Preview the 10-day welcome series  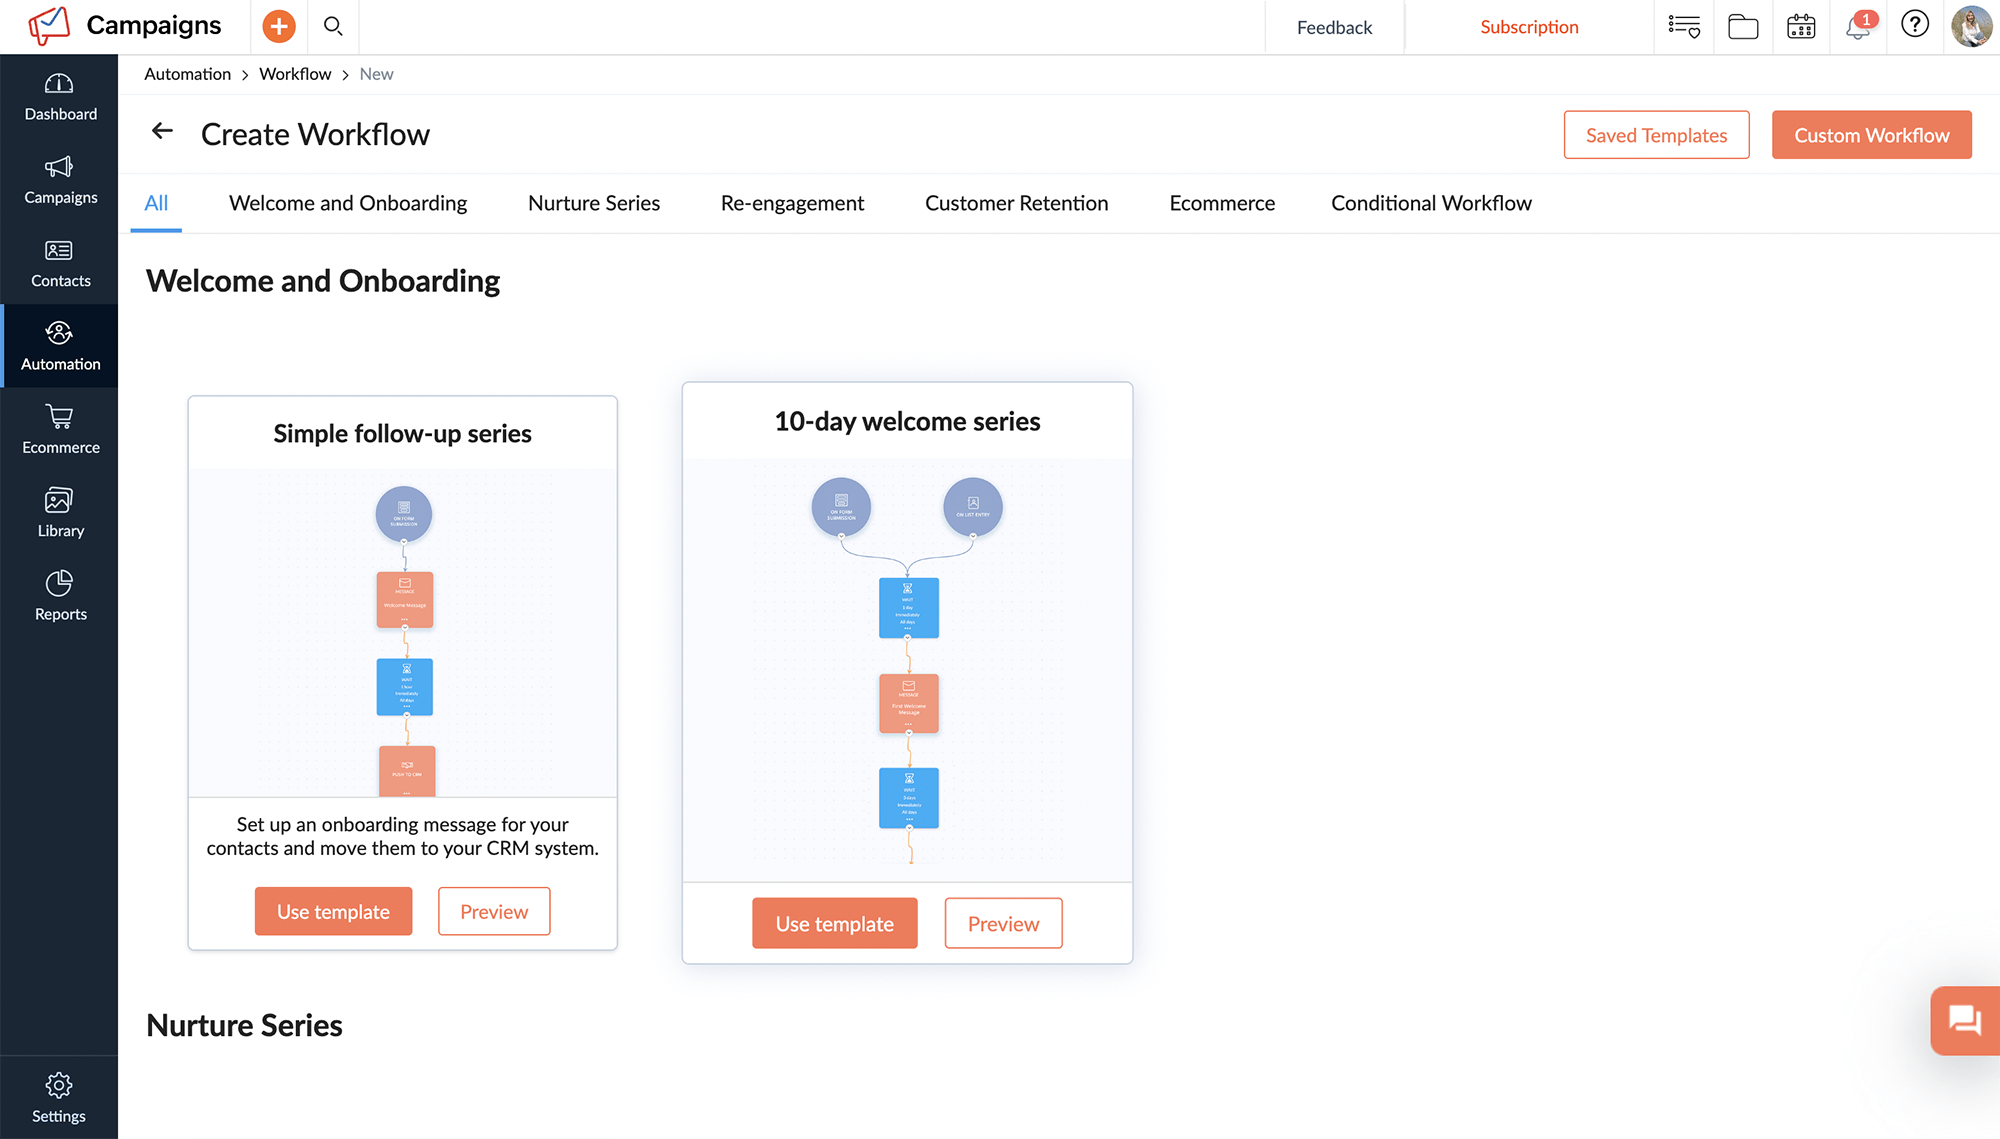[1003, 924]
